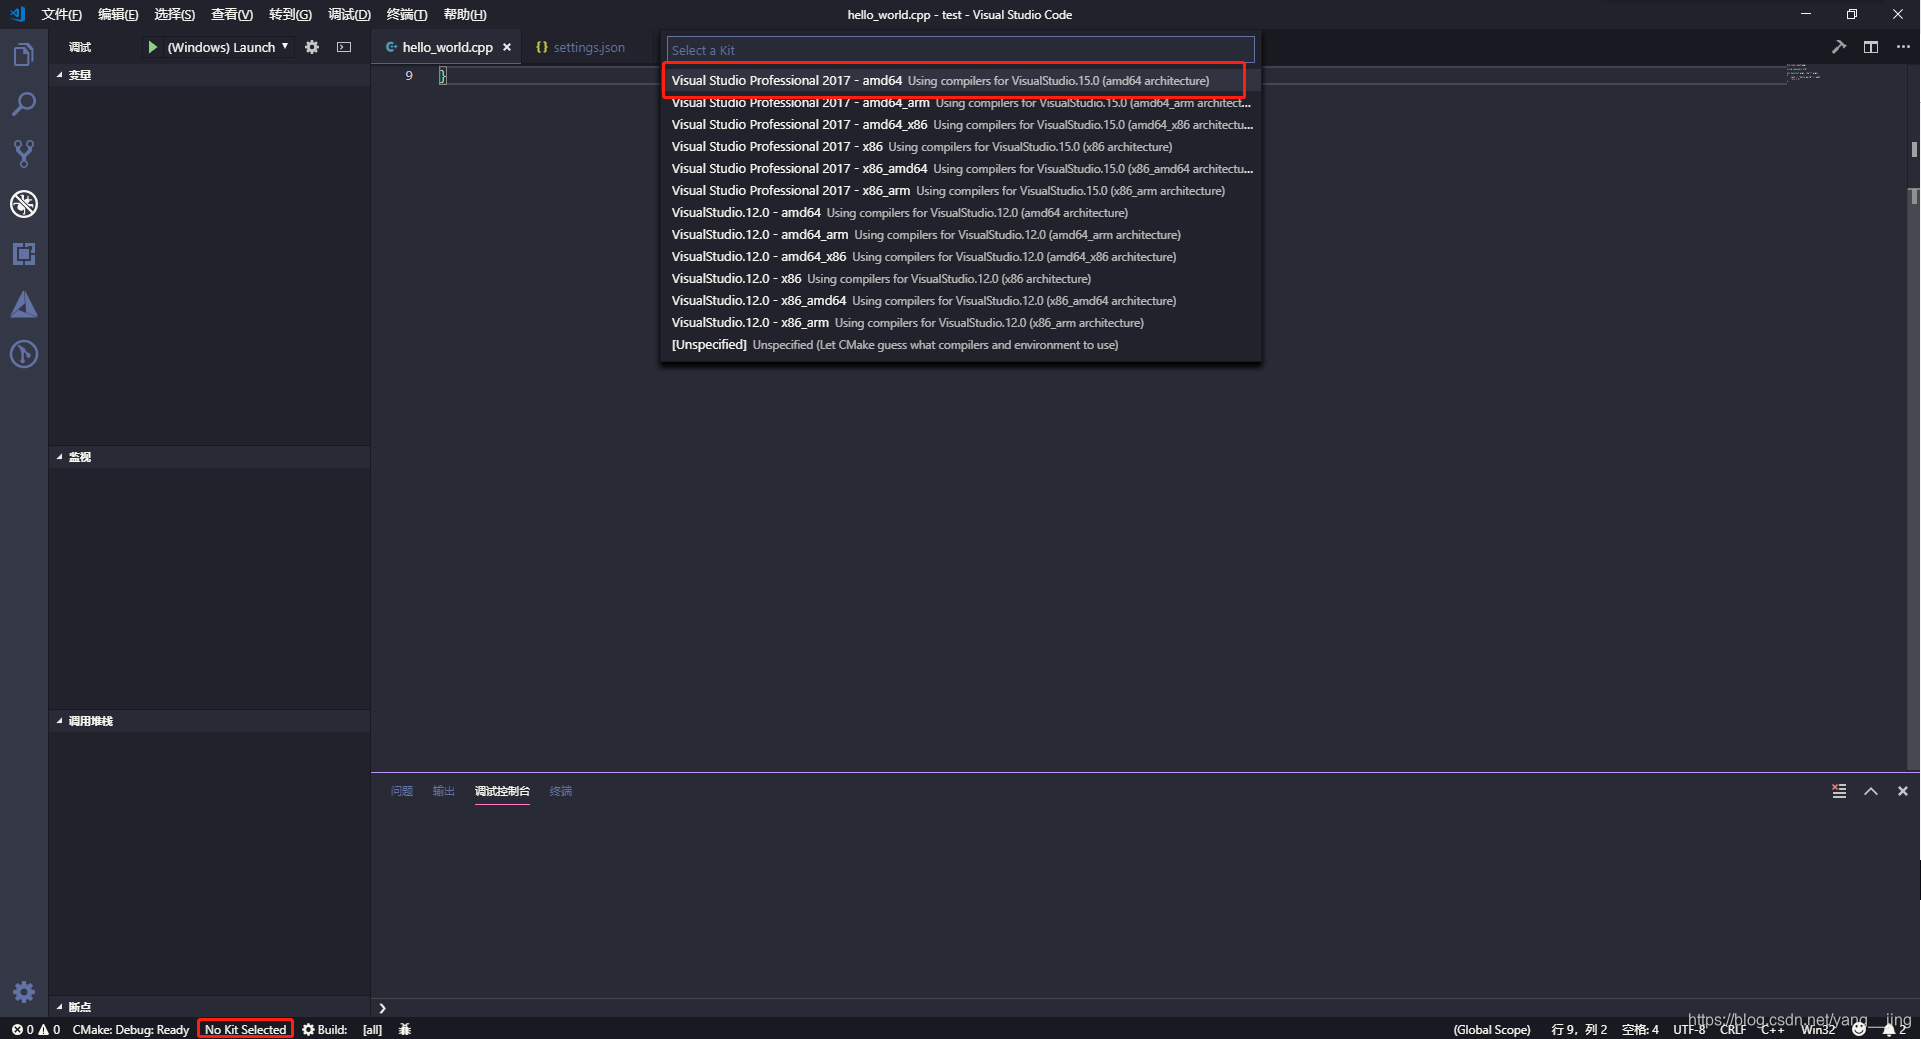Switch to the 终端 panel tab

coord(561,791)
